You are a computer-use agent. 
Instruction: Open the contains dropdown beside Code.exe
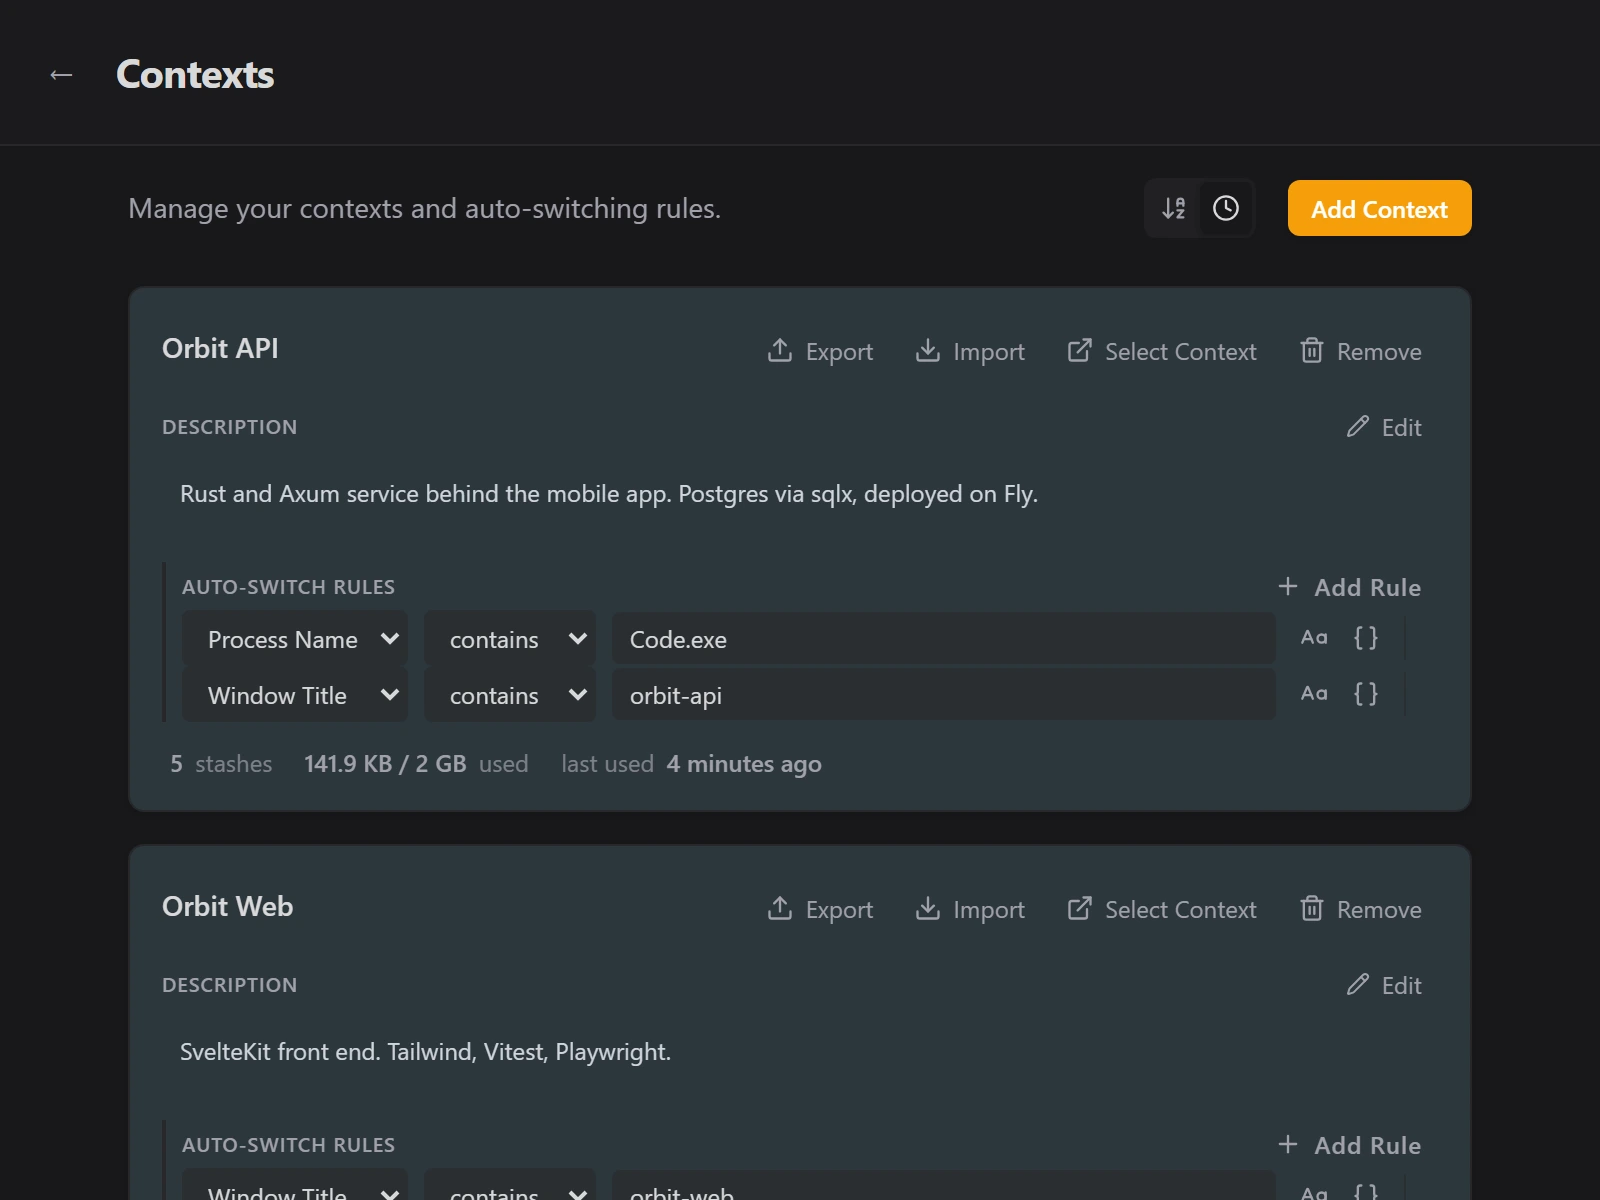tap(510, 639)
